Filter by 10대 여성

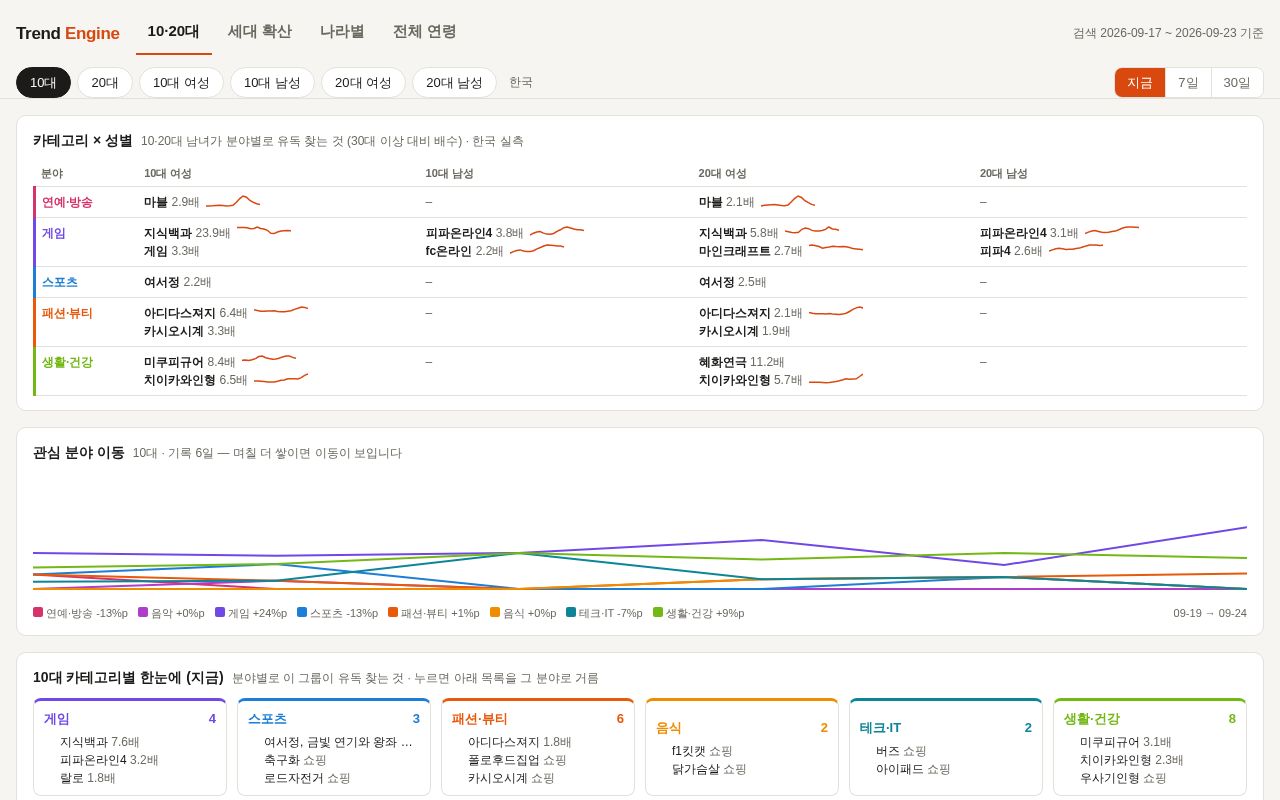click(x=181, y=82)
